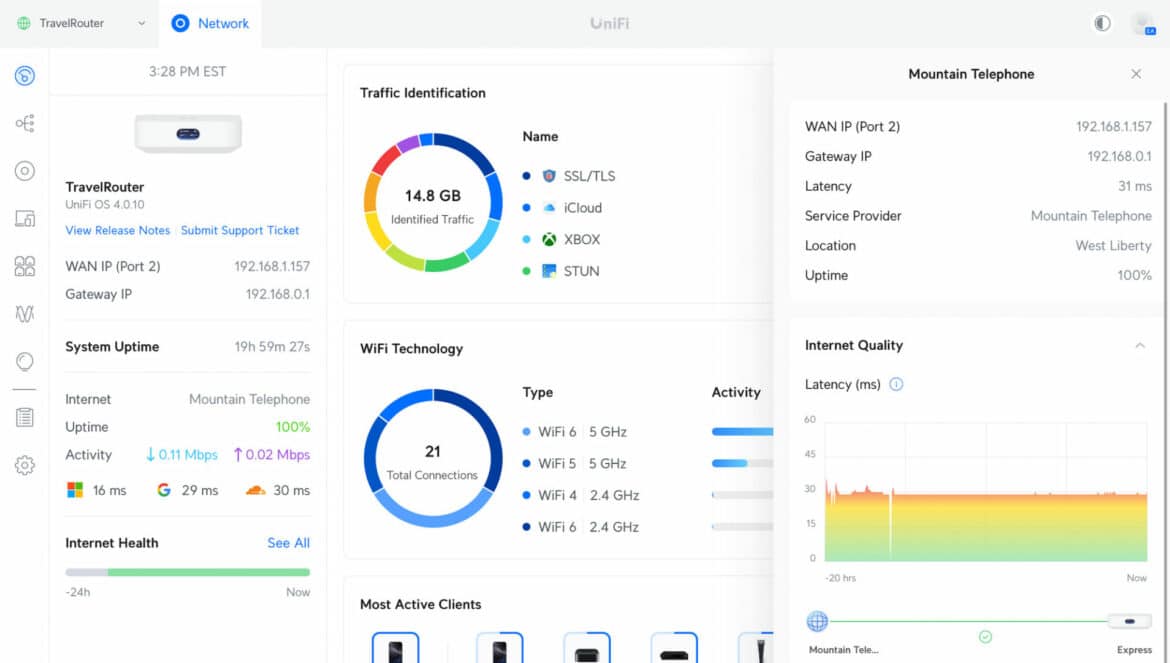Click the Internet Health timeline bar
1170x663 pixels.
187,572
